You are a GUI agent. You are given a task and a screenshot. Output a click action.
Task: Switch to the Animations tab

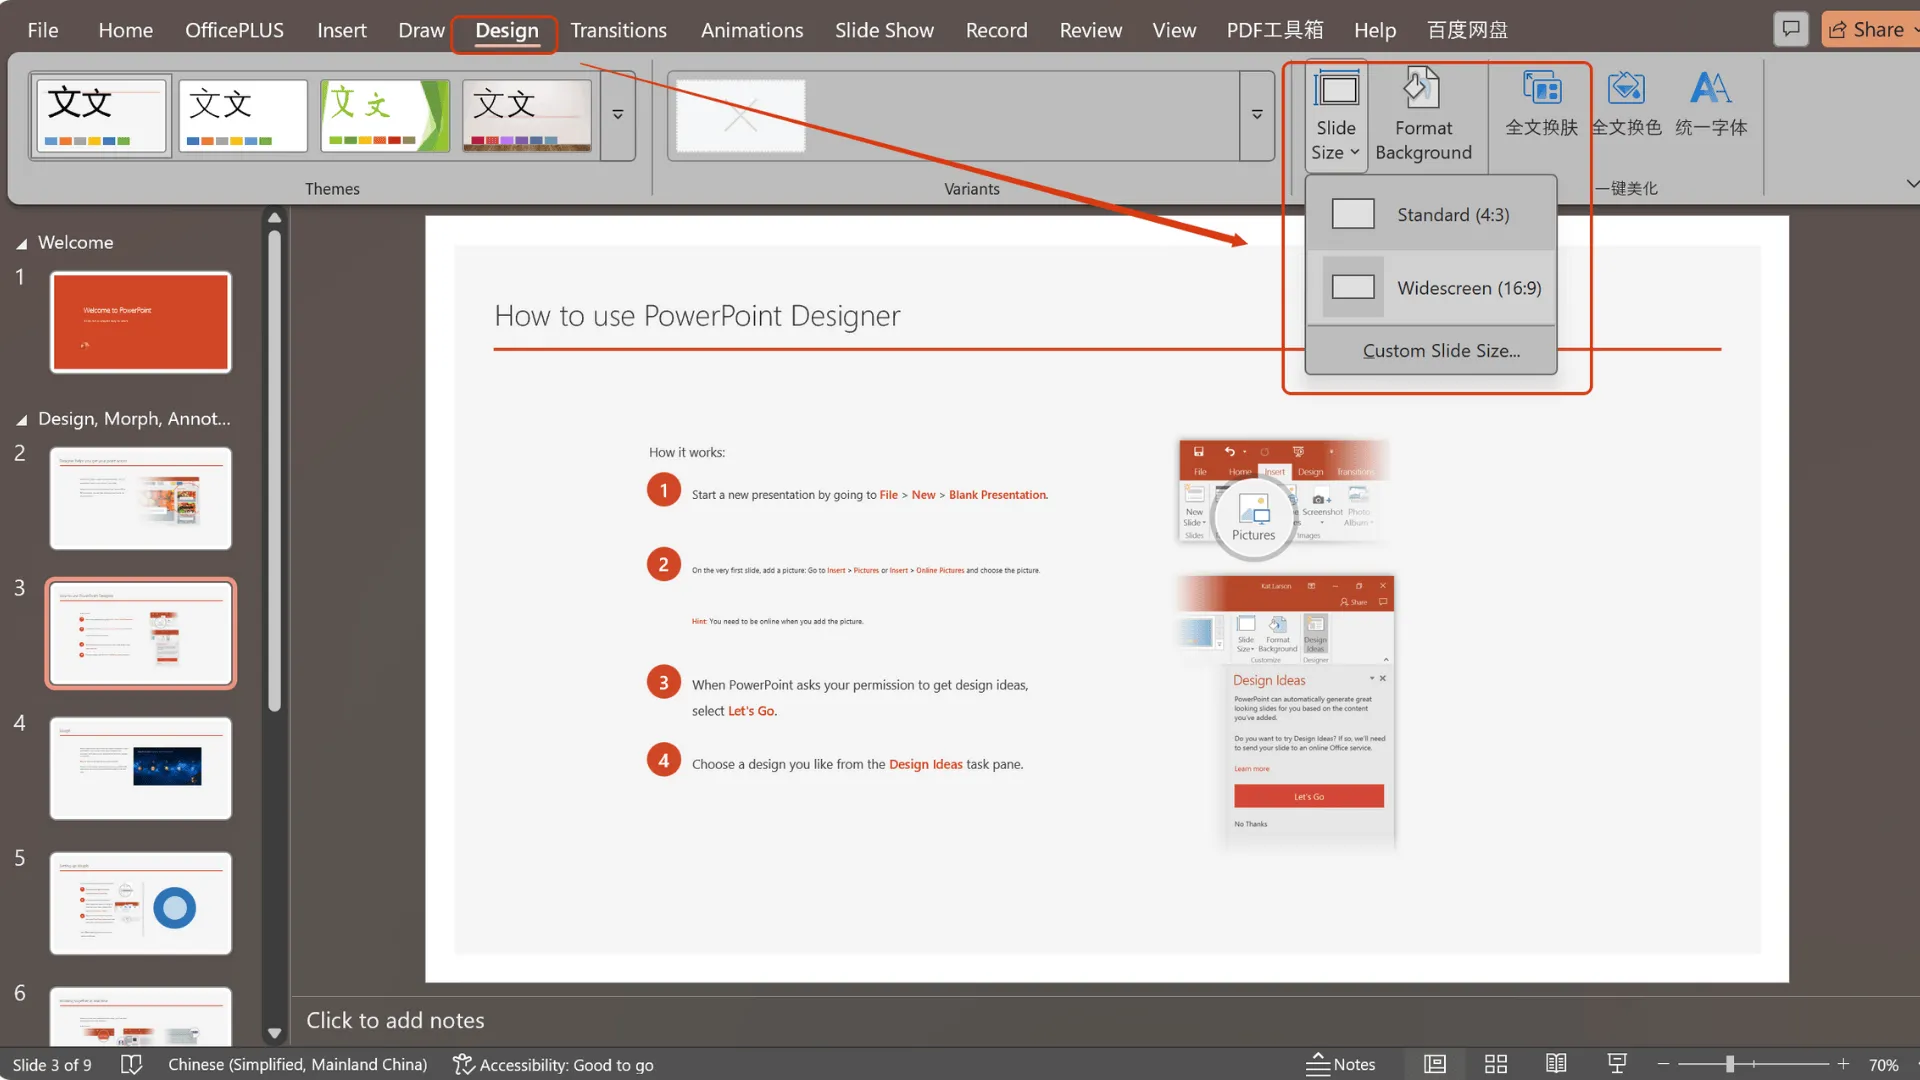click(x=751, y=30)
